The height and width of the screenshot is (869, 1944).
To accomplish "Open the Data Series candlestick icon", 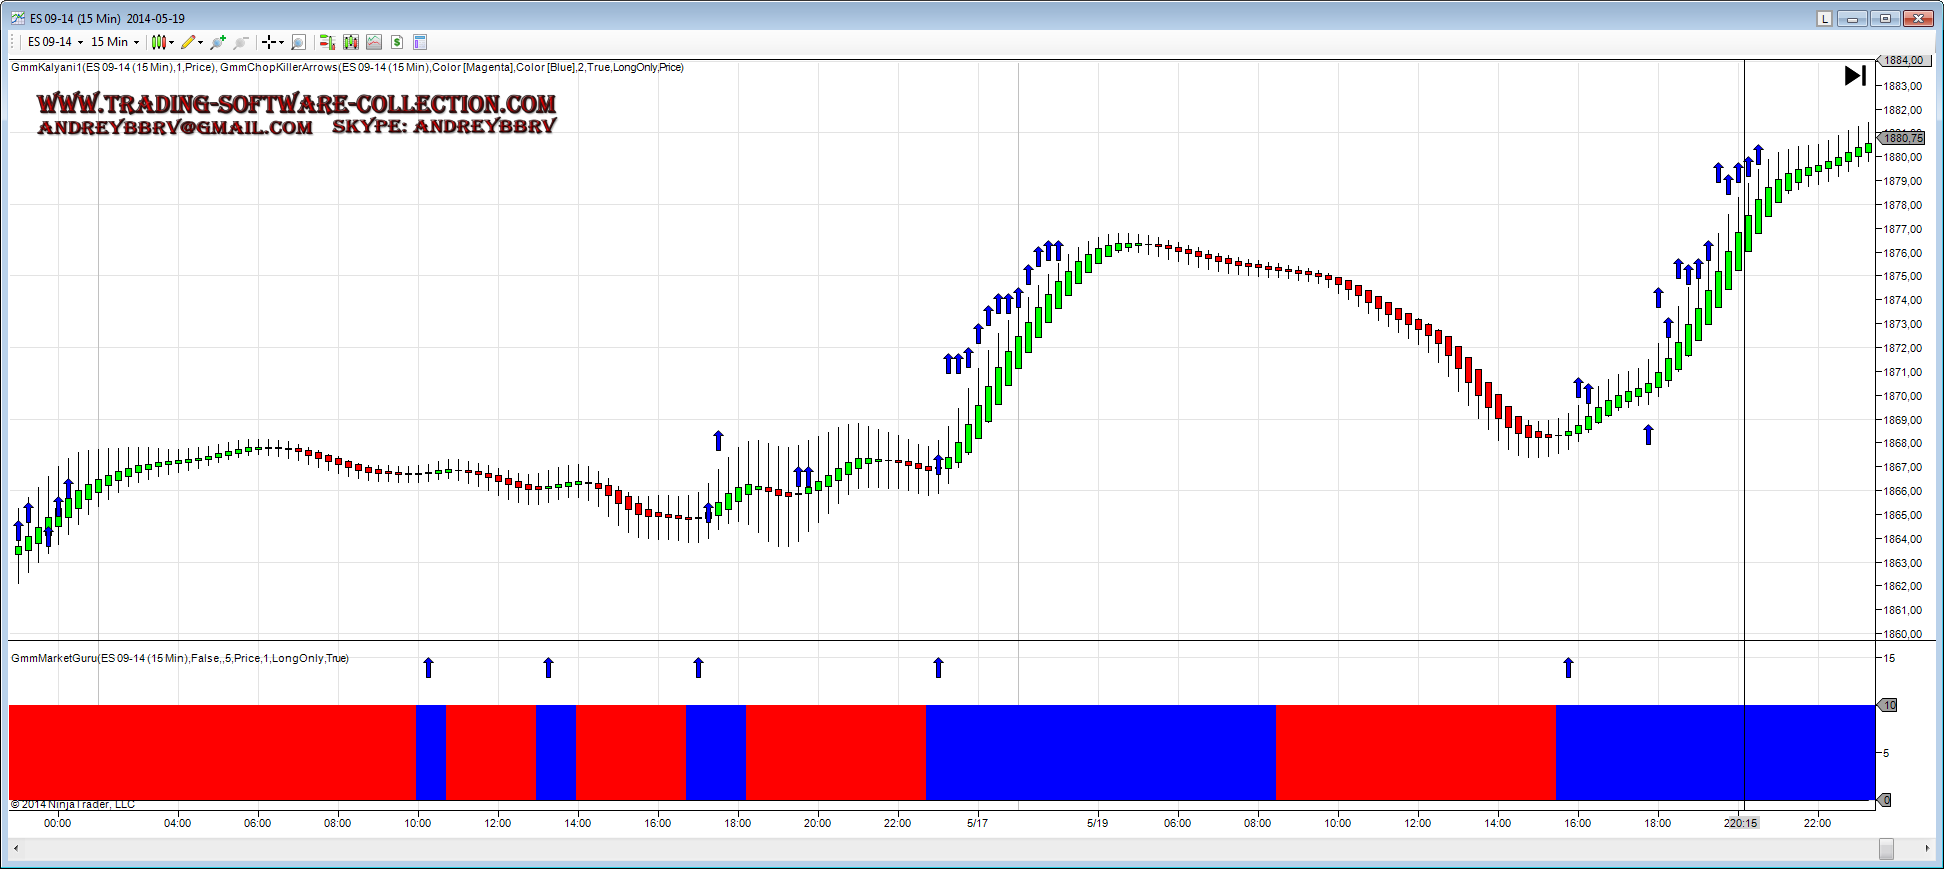I will (x=350, y=42).
